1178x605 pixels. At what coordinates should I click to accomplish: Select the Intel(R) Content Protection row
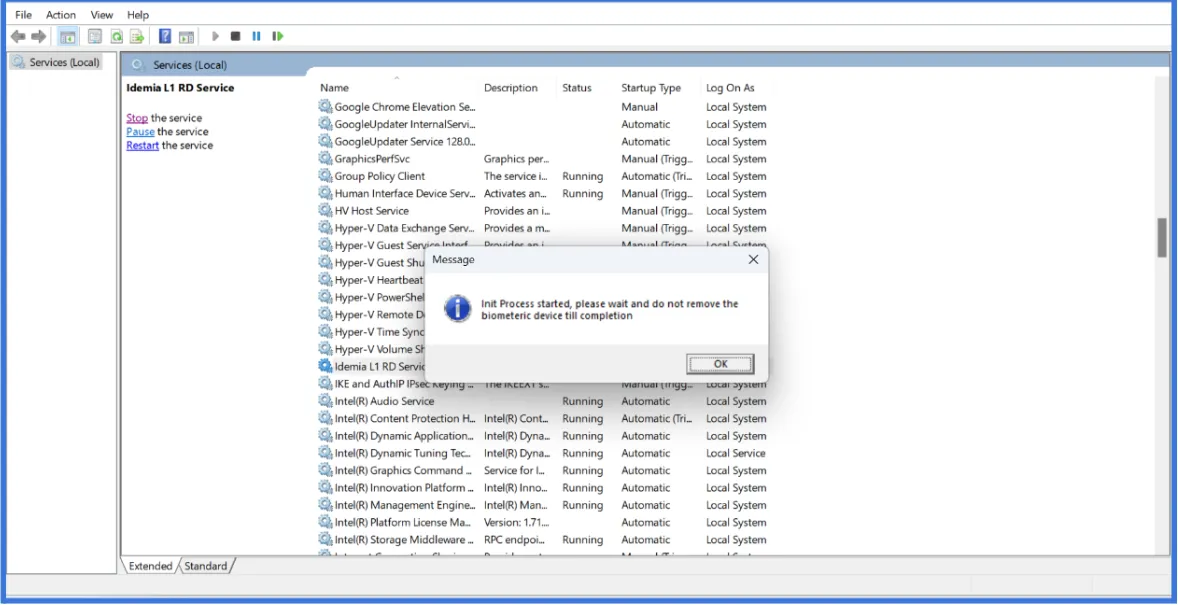coord(545,419)
